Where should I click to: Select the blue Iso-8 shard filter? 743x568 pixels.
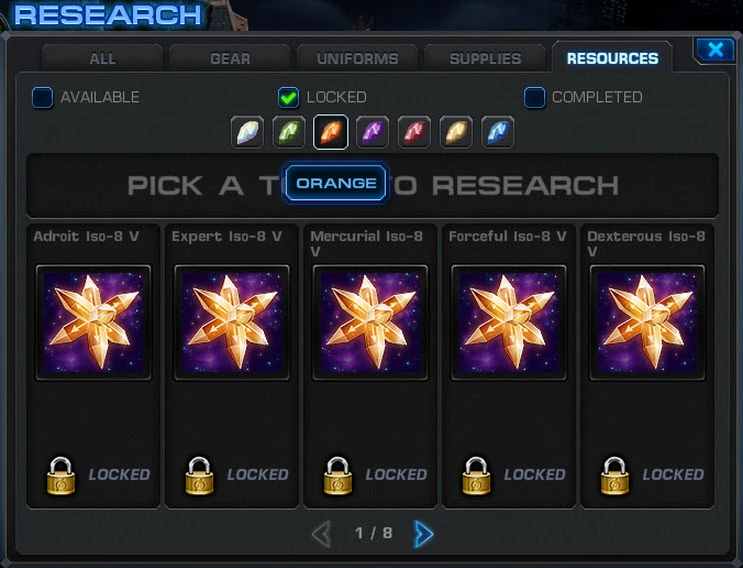coord(498,132)
